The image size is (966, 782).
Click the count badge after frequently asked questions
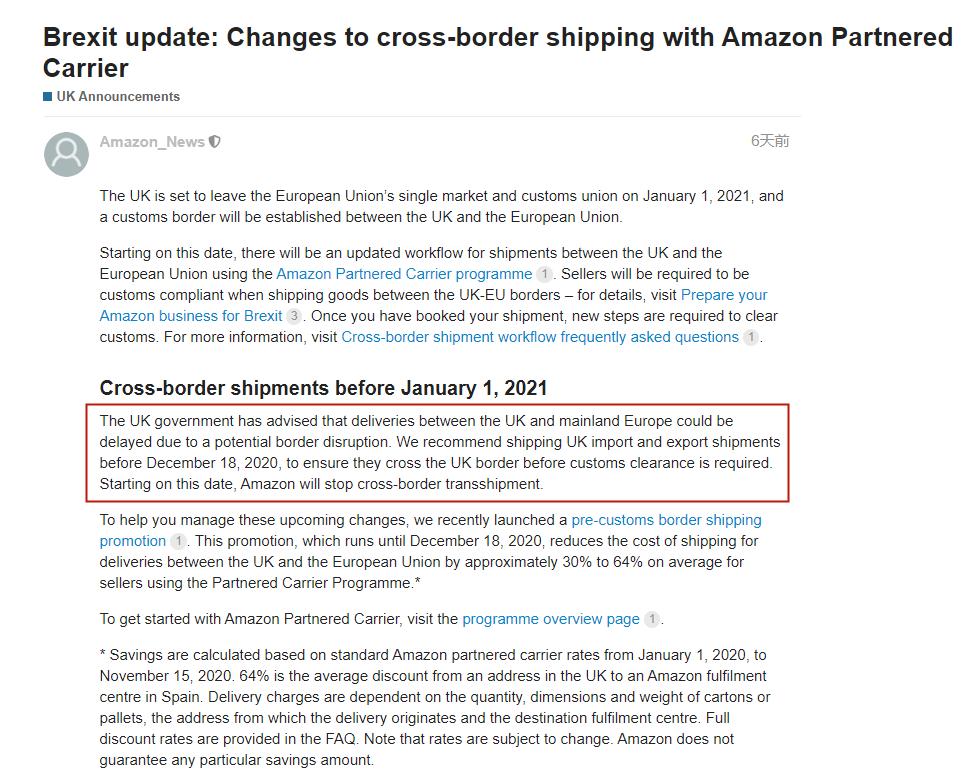(x=750, y=337)
